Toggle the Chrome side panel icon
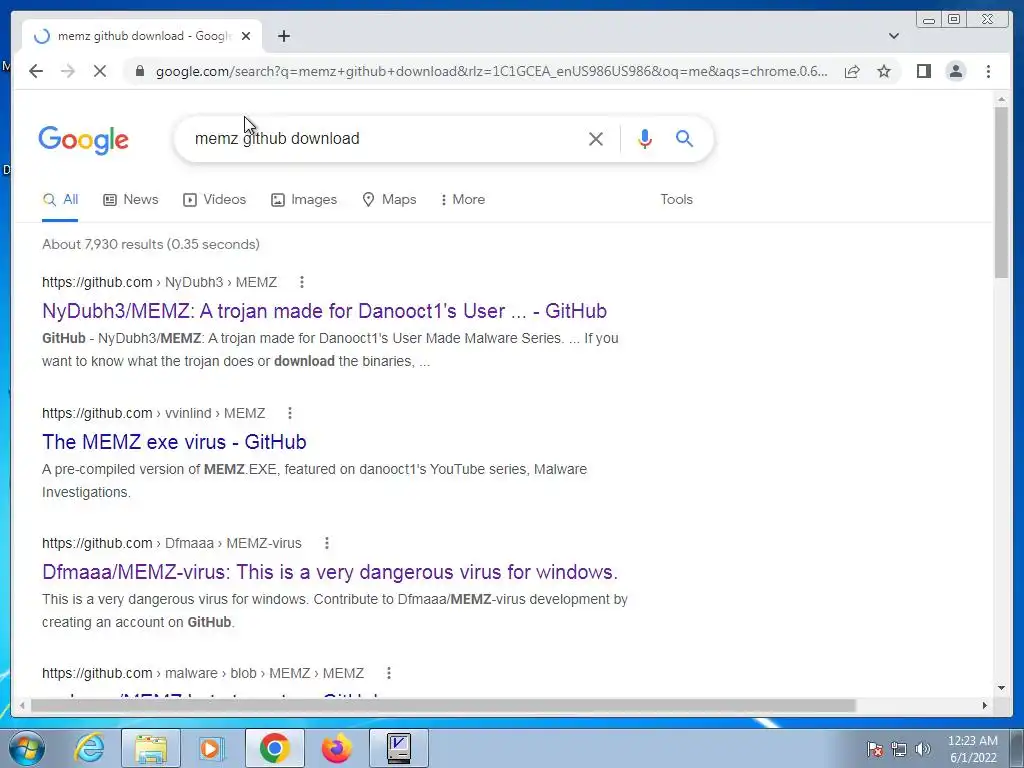Viewport: 1024px width, 768px height. [x=923, y=71]
